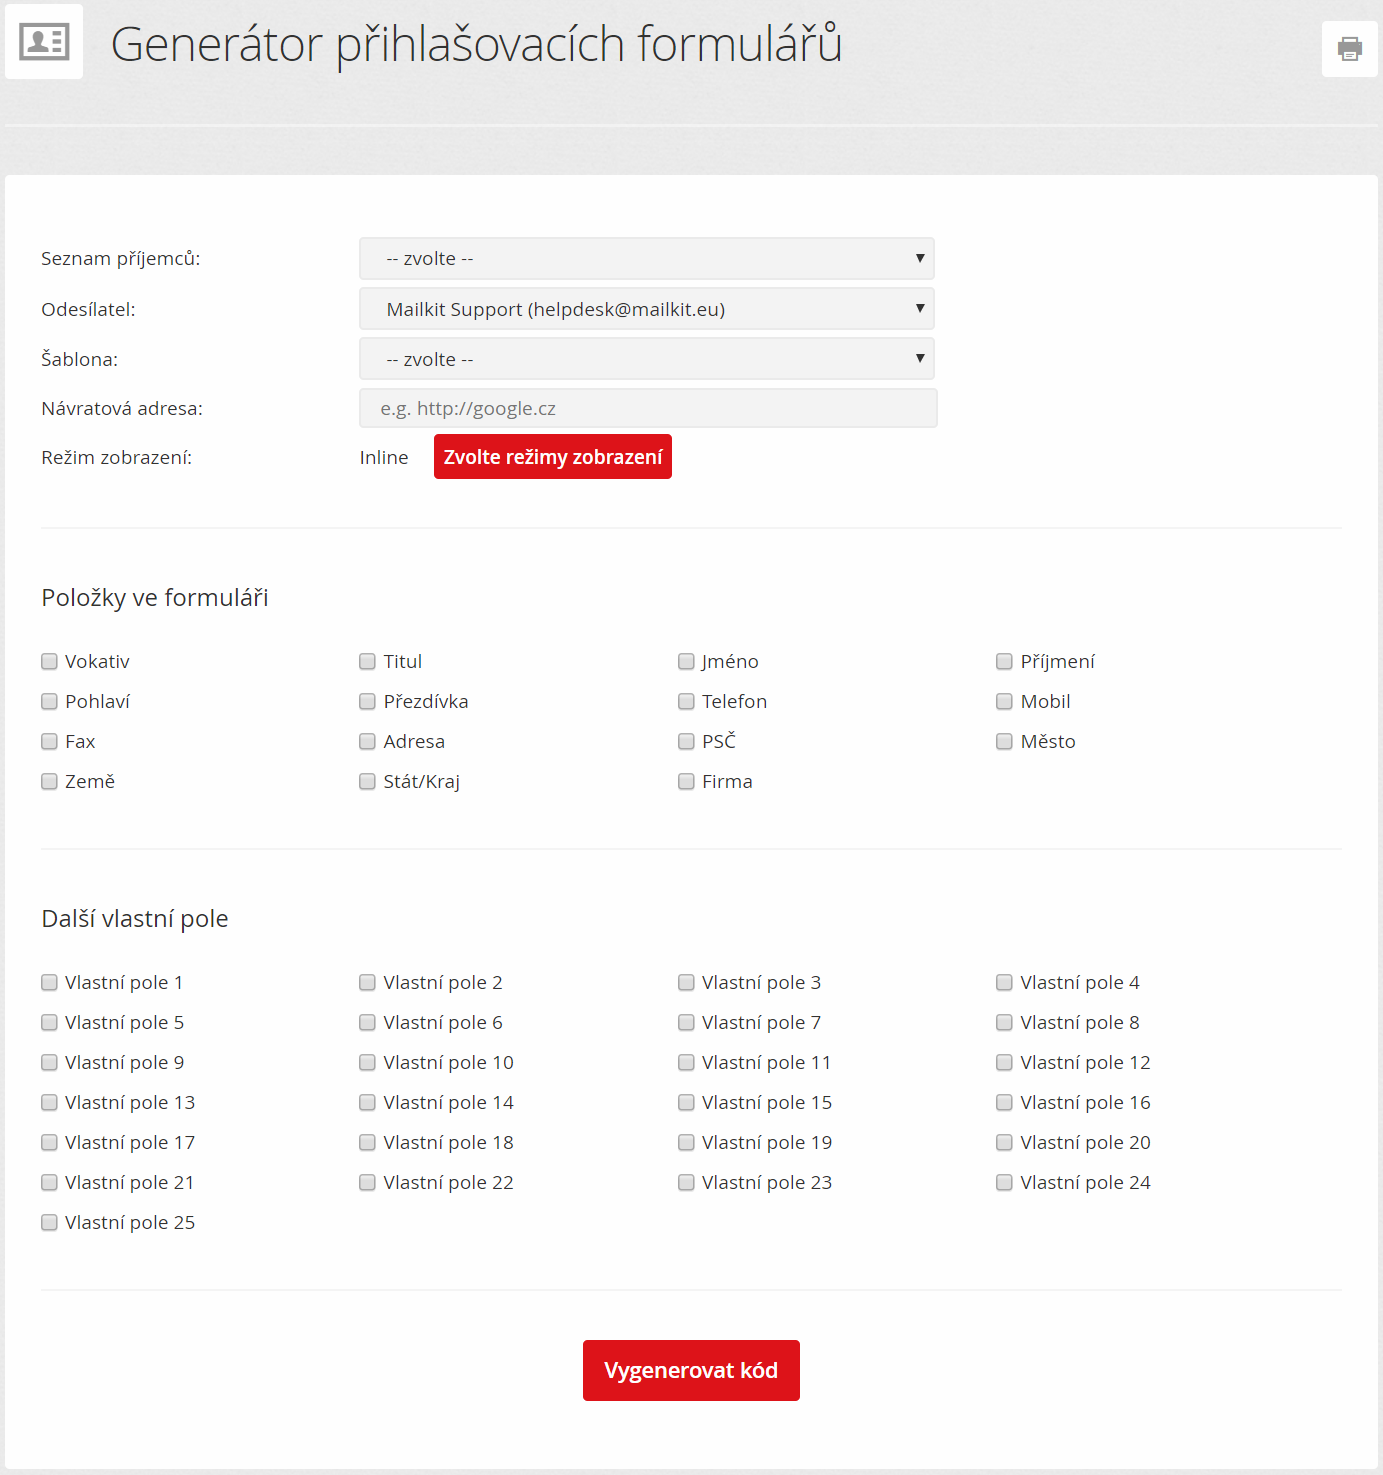The width and height of the screenshot is (1383, 1475).
Task: Toggle the Telefon checkbox
Action: 686,701
